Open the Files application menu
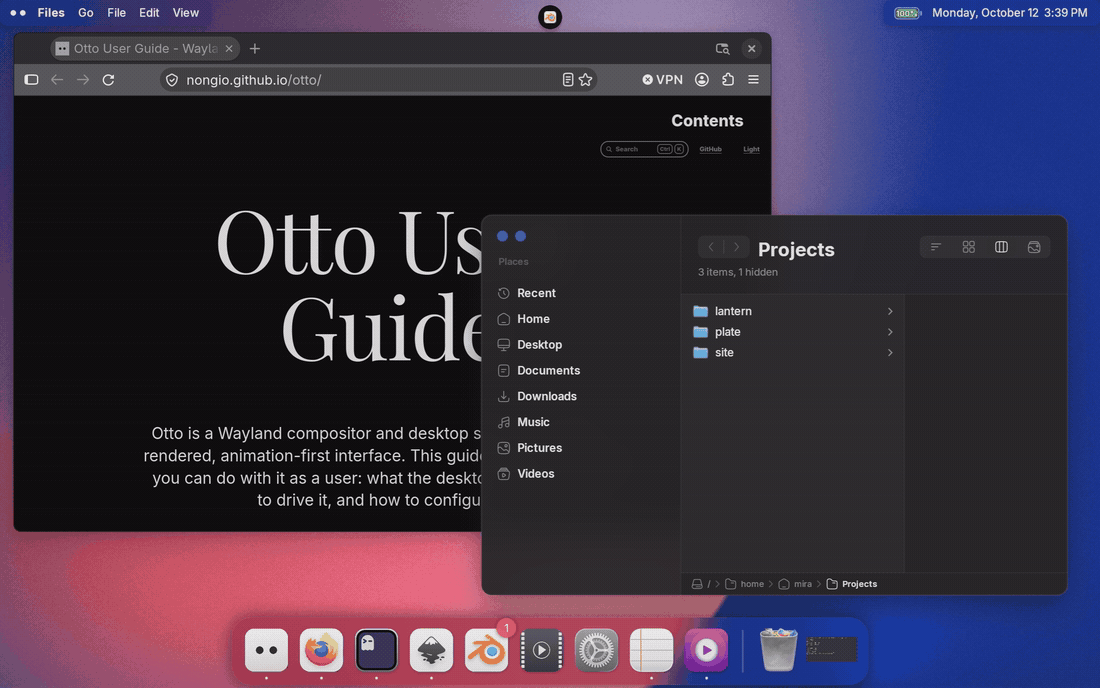The image size is (1100, 688). pos(51,13)
